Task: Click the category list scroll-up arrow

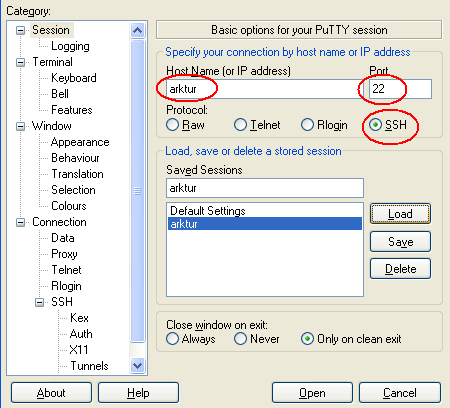Action: pos(137,31)
